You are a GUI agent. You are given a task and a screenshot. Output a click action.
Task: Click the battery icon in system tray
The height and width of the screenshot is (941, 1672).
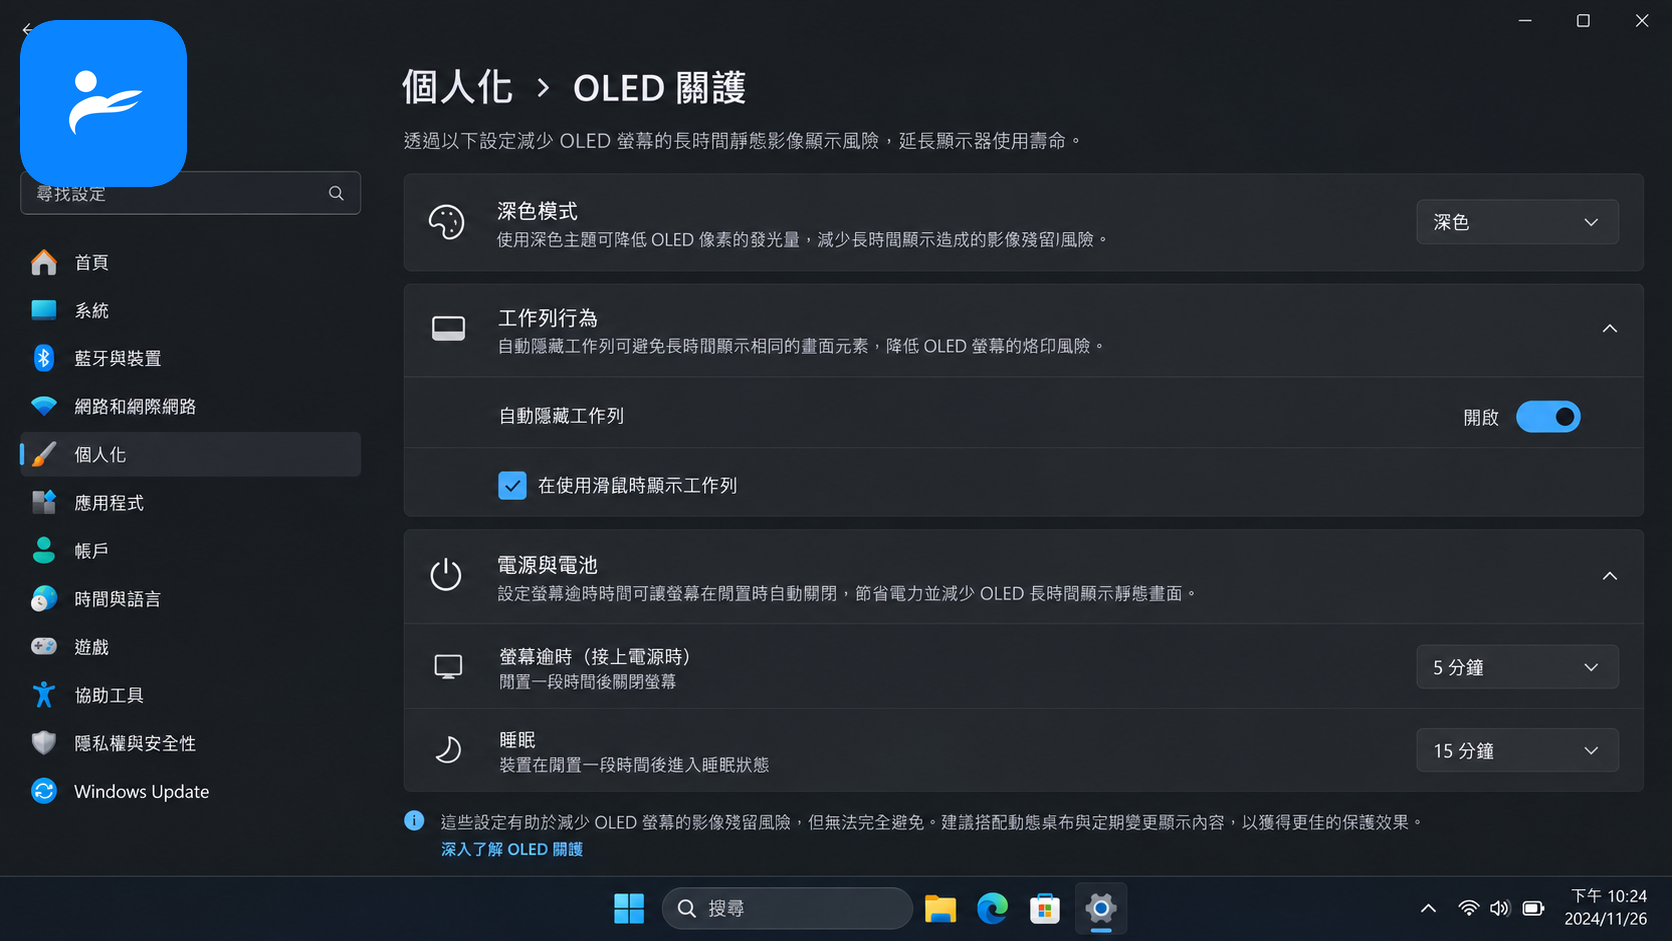tap(1533, 908)
